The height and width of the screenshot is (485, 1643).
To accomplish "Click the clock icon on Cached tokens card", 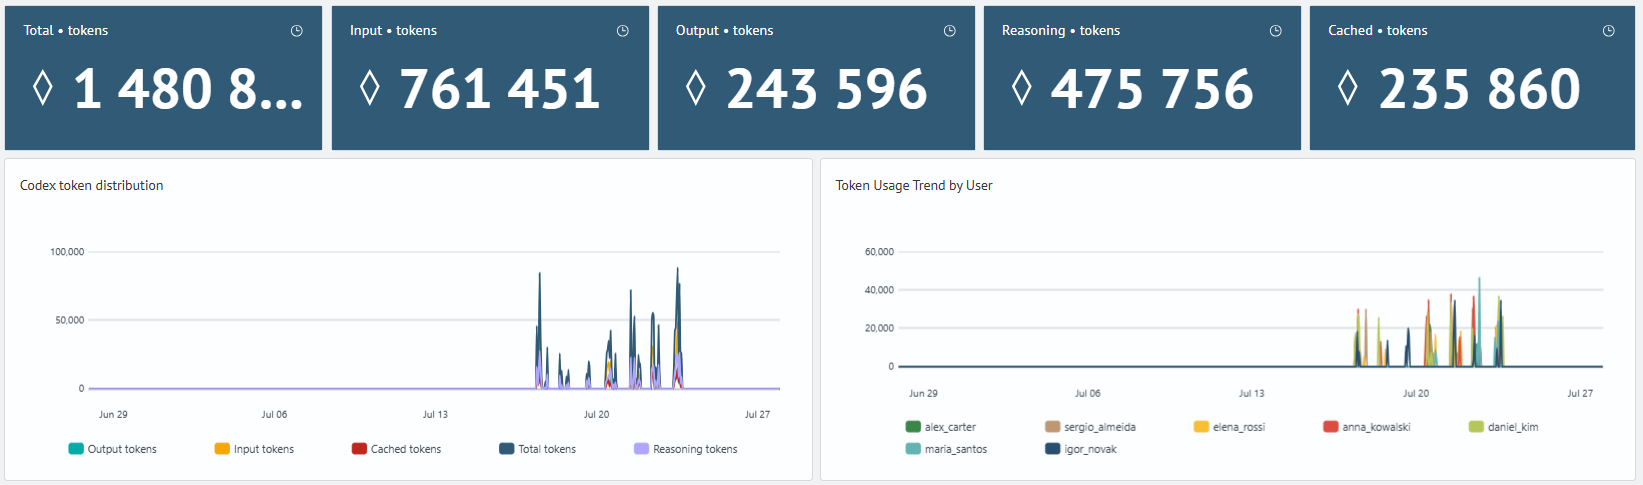I will point(1609,31).
